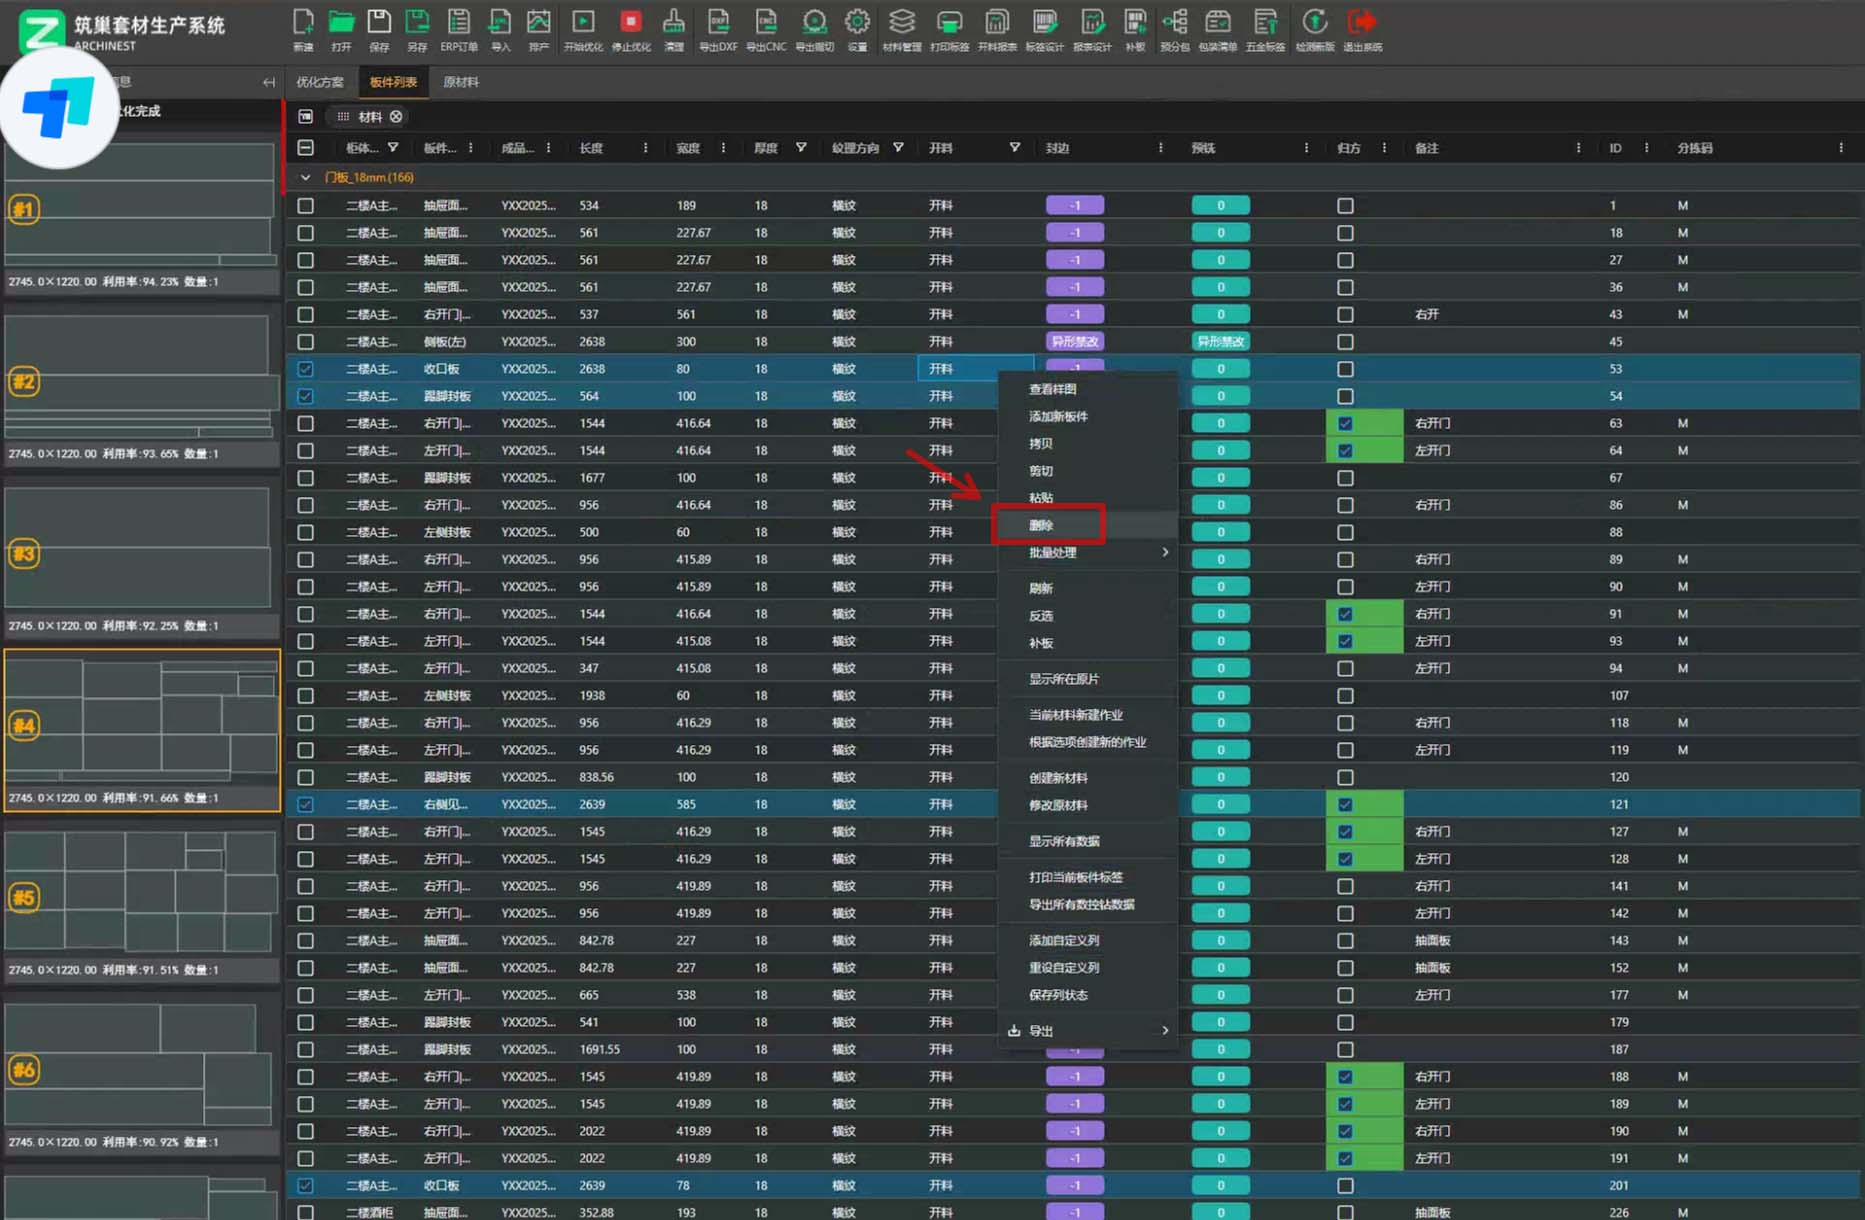
Task: Click the 开始优化 start optimization icon
Action: coord(583,23)
